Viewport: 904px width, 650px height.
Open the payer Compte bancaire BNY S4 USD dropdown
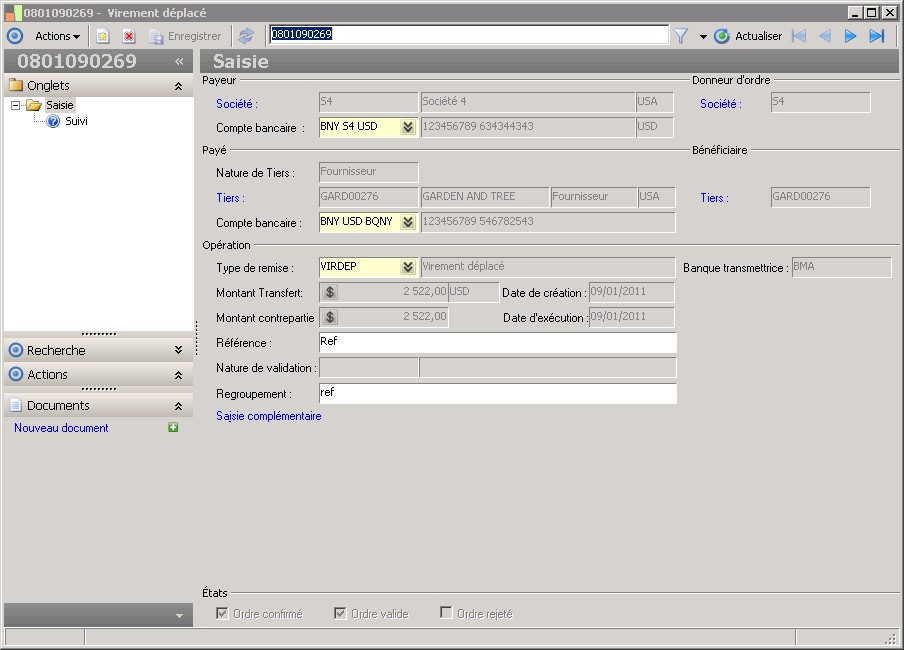[407, 128]
